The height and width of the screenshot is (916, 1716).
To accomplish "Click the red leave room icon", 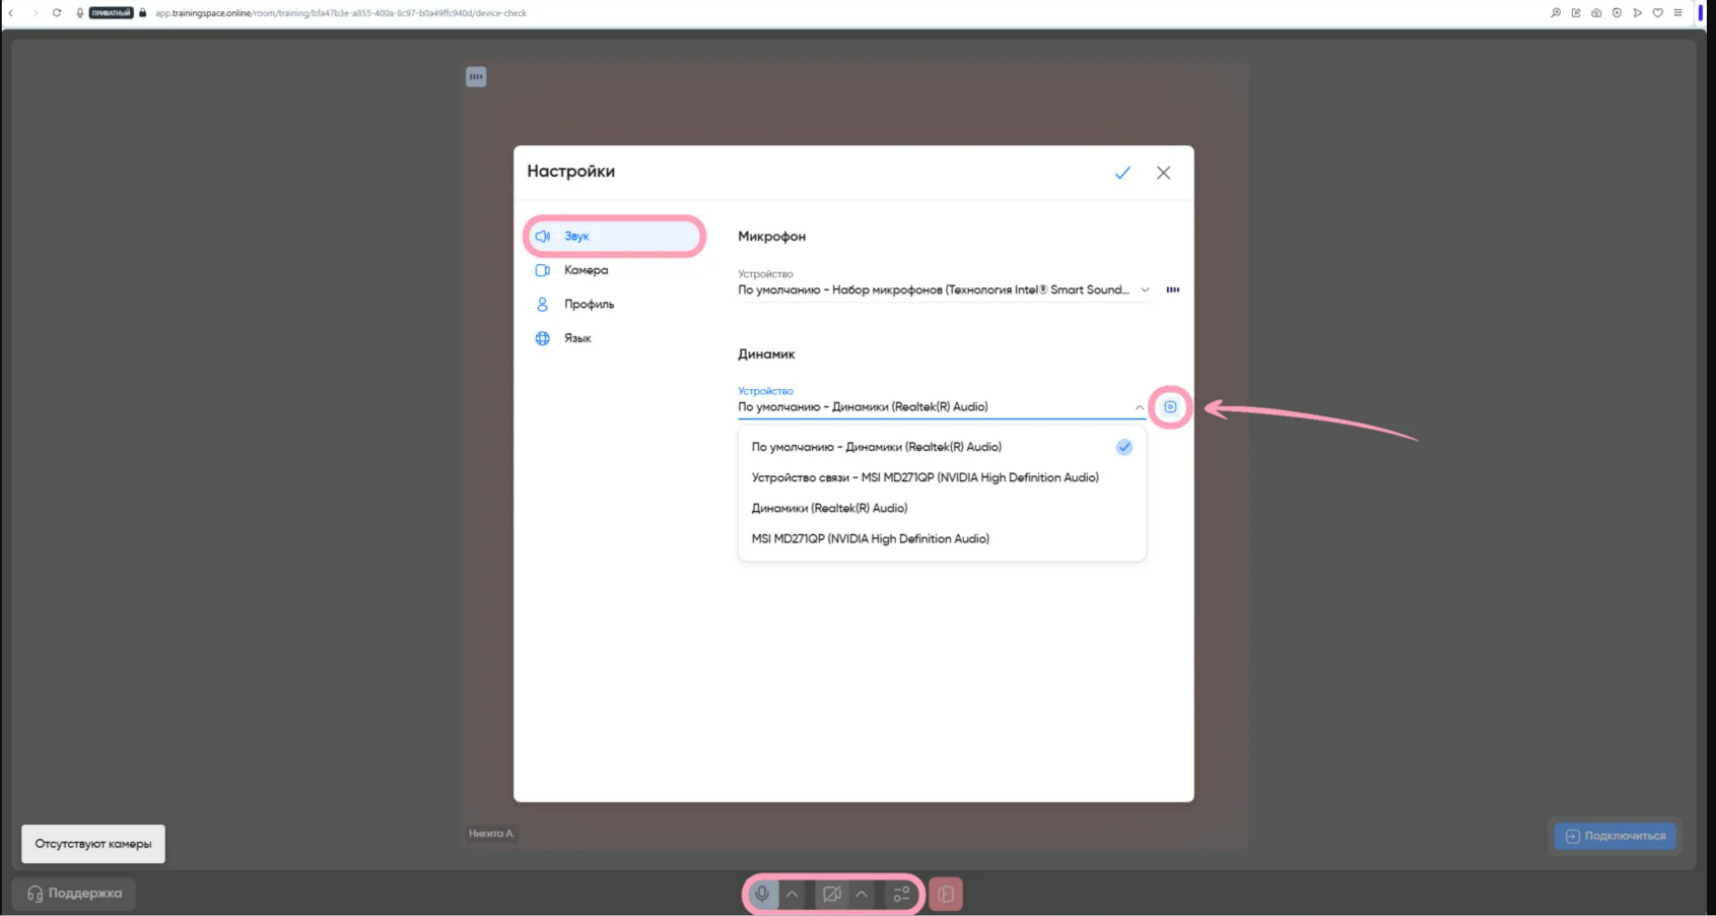I will pyautogui.click(x=945, y=894).
